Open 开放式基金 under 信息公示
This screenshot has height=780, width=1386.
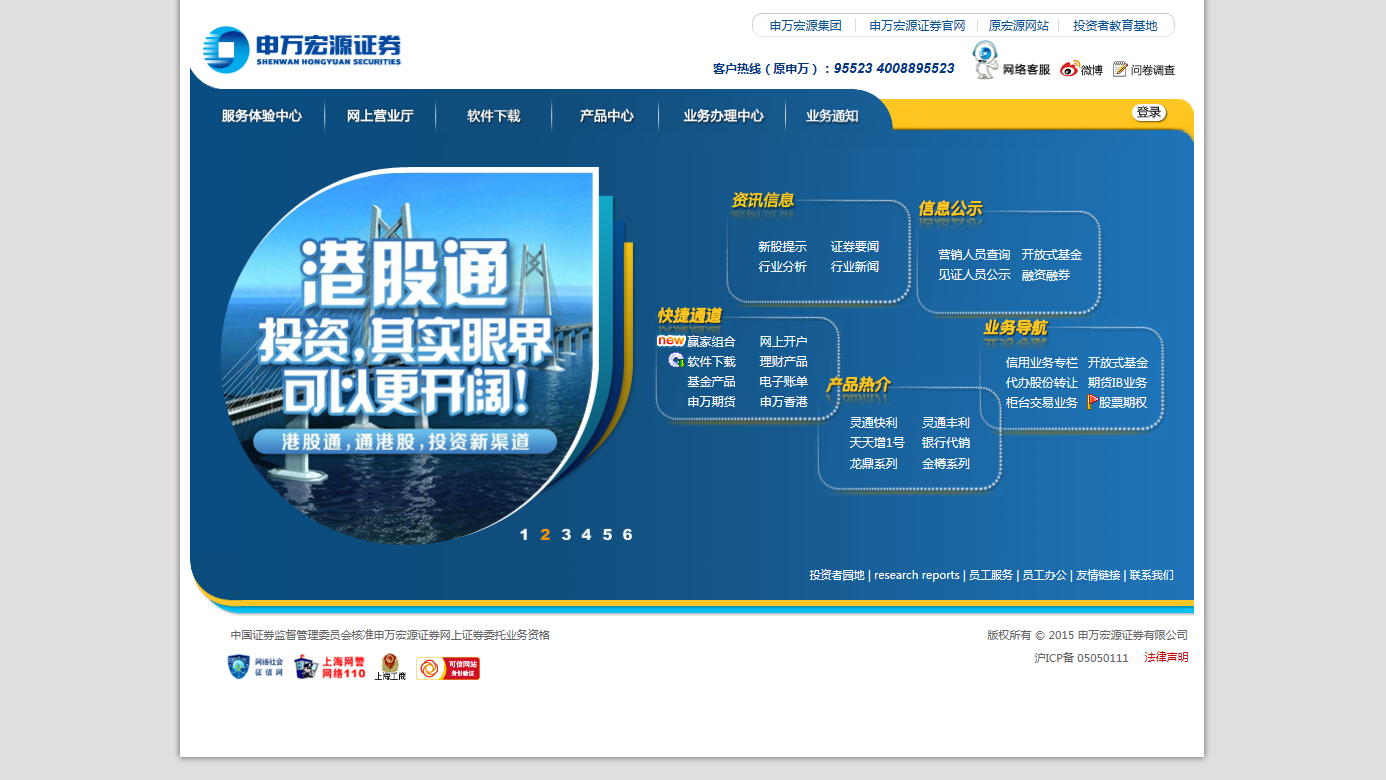(1052, 255)
